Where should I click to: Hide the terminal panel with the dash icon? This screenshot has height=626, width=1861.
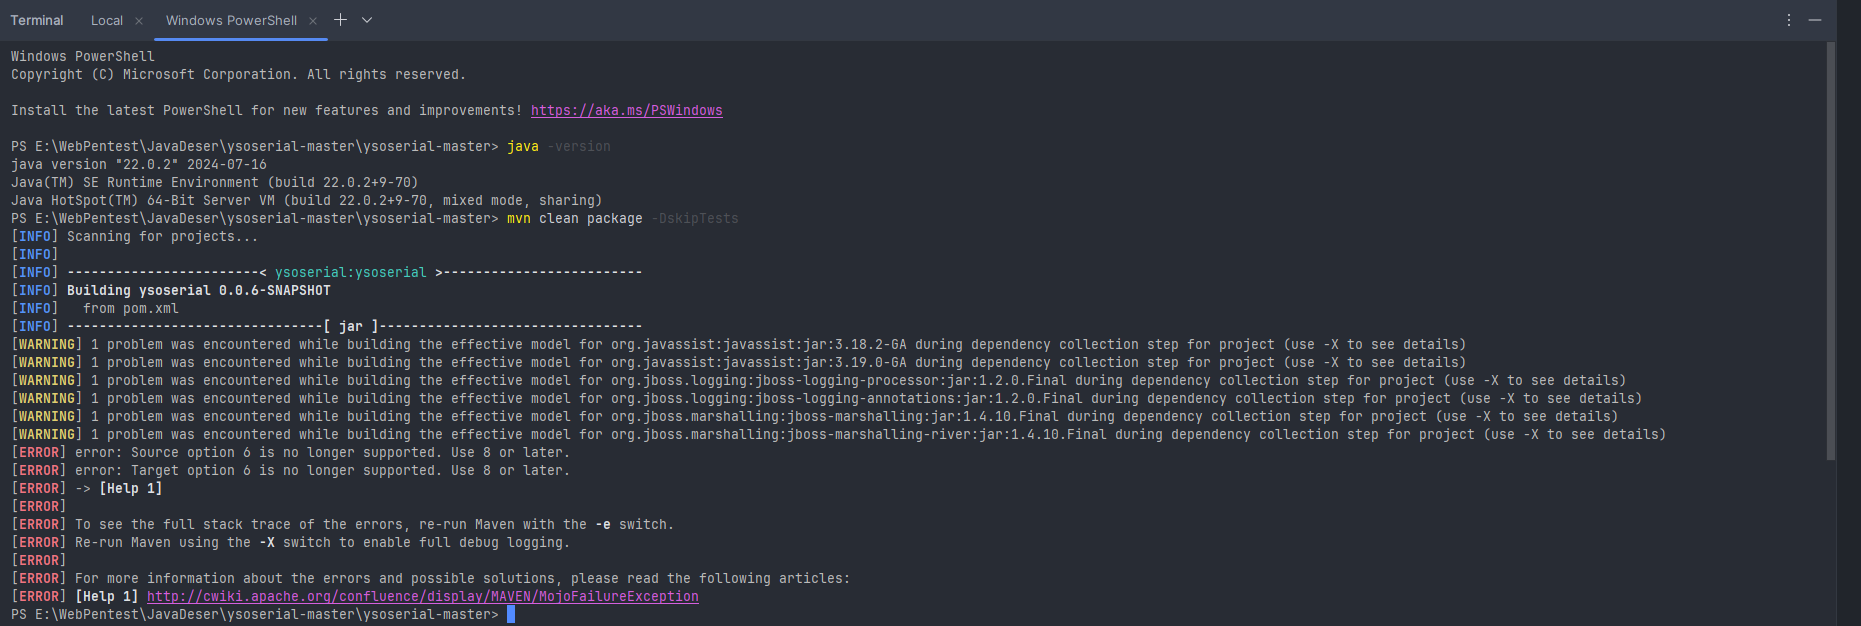(x=1815, y=20)
